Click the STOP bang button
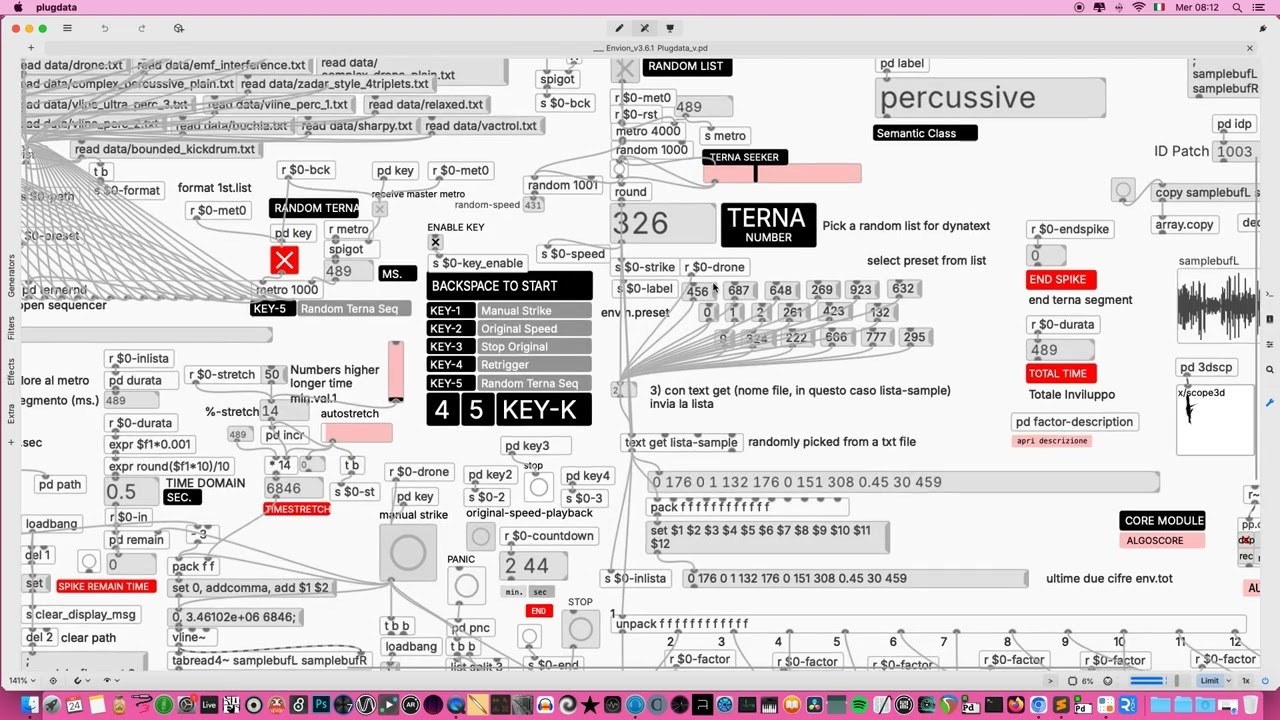The height and width of the screenshot is (720, 1280). pyautogui.click(x=580, y=628)
